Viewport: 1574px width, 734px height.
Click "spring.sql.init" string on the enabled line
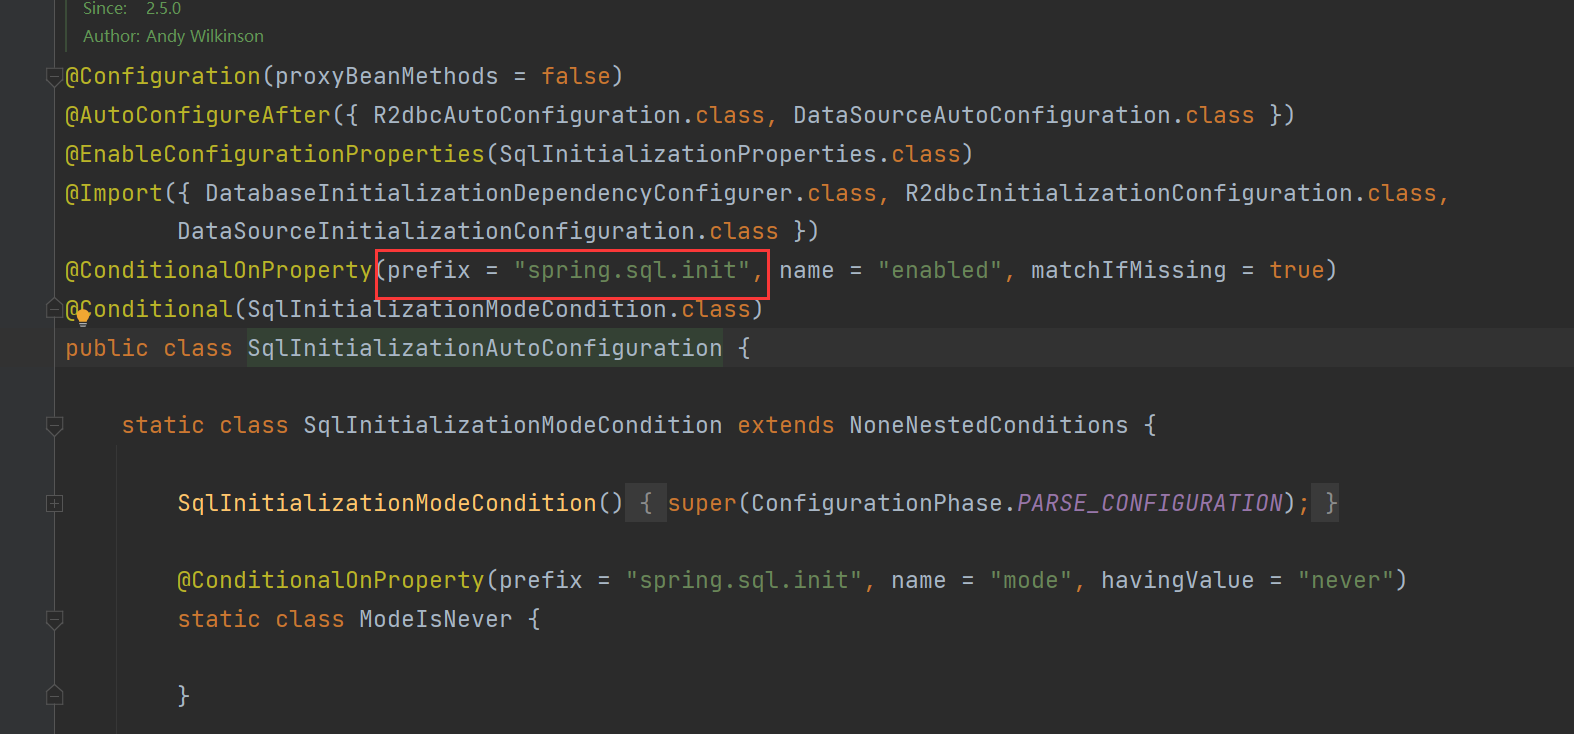tap(632, 270)
